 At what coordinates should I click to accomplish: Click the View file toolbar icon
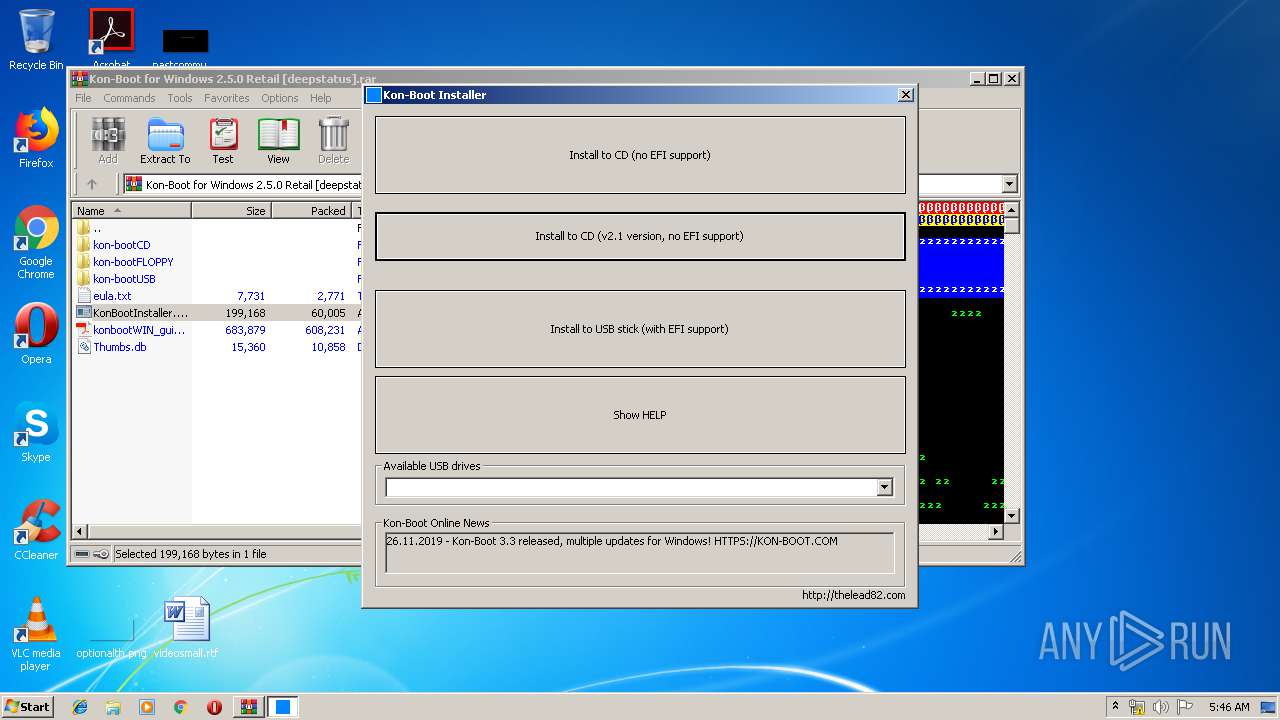click(x=278, y=140)
